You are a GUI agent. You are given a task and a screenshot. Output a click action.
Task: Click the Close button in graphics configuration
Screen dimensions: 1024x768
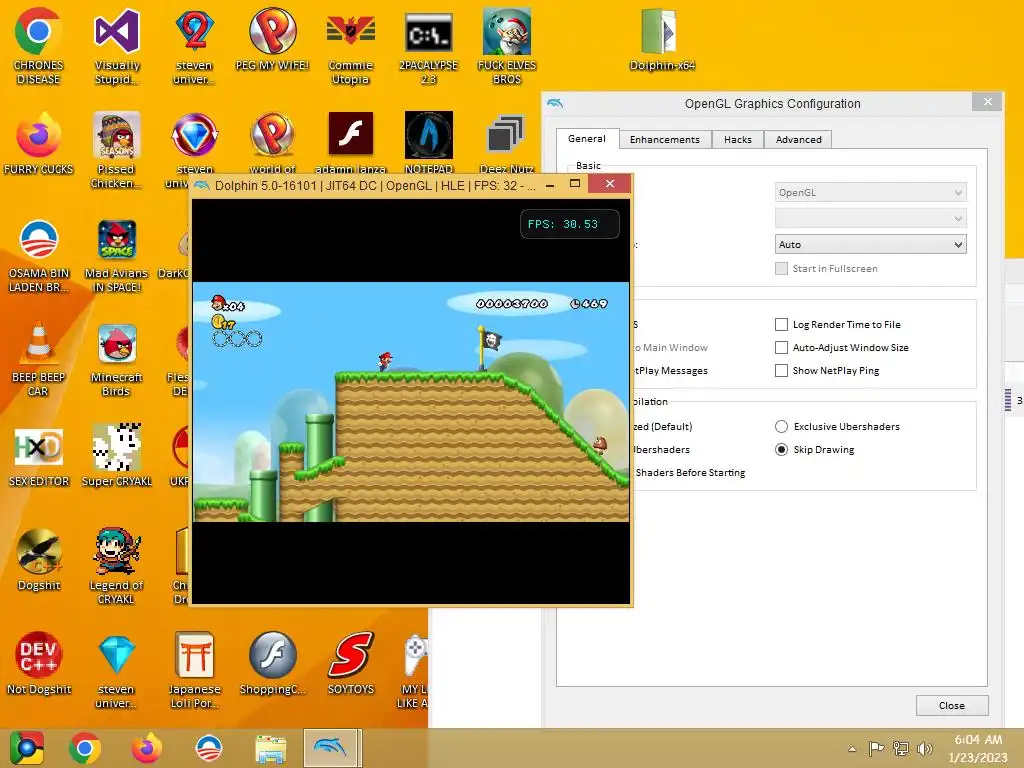[952, 705]
